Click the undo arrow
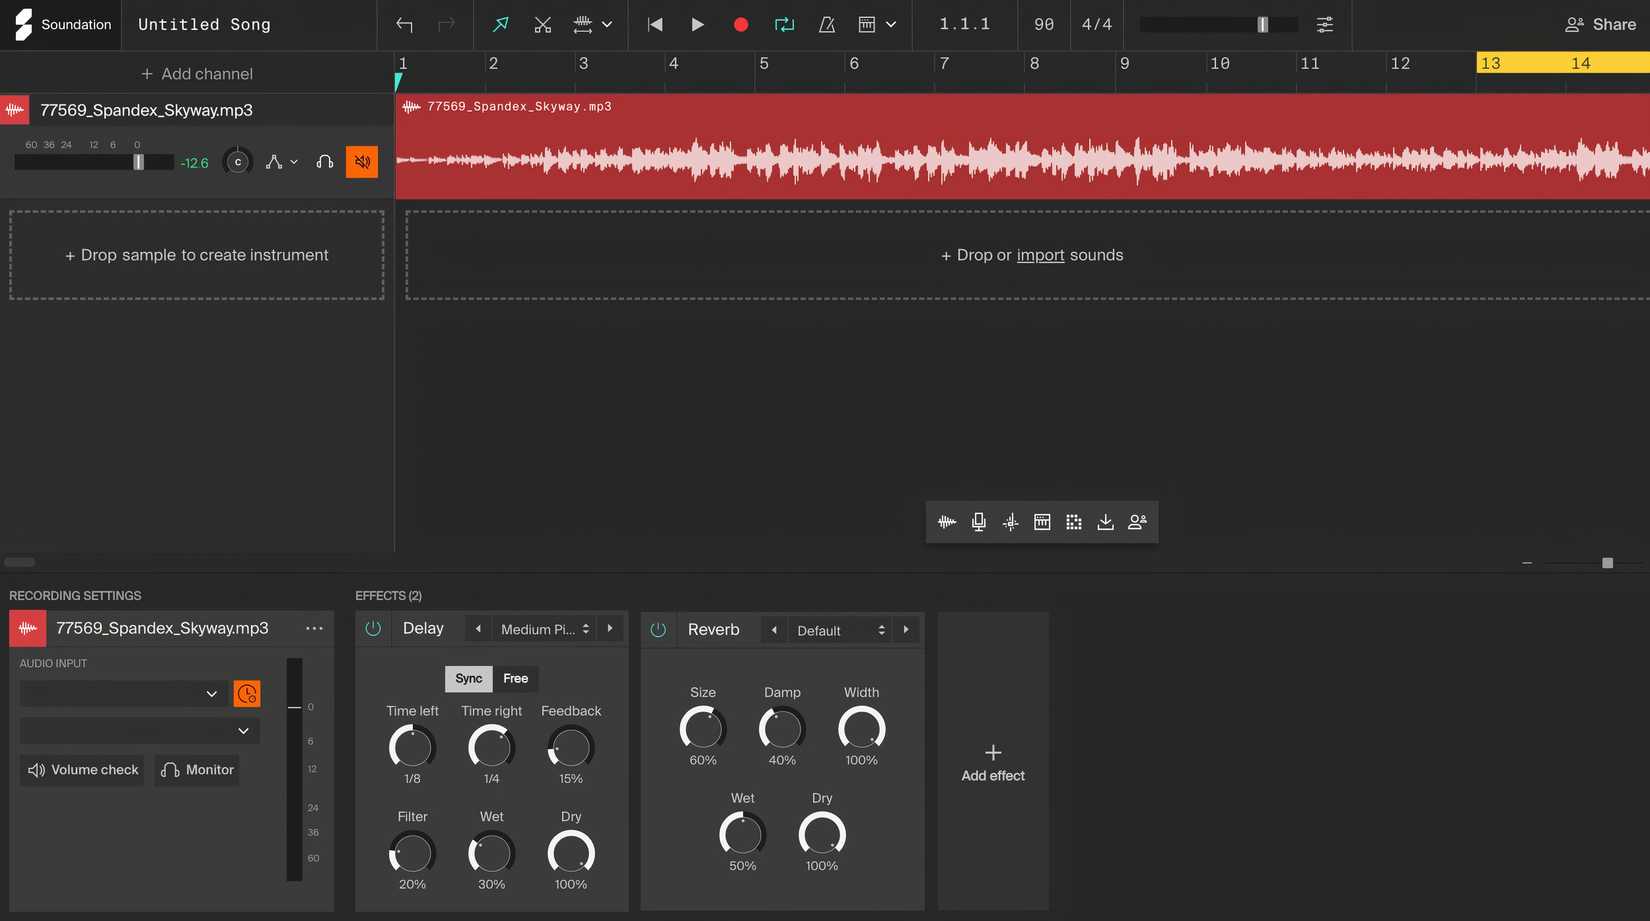 coord(404,25)
